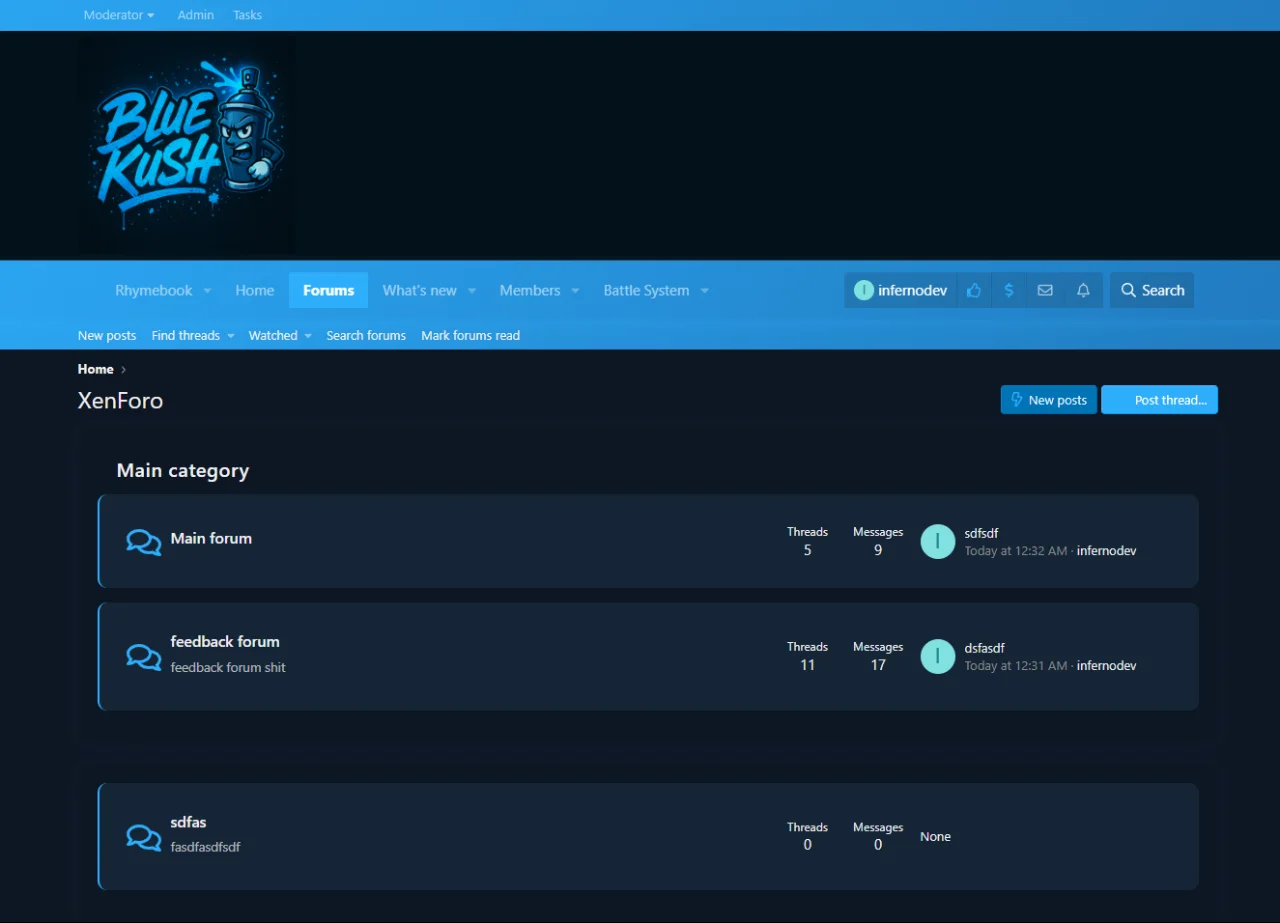Viewport: 1280px width, 923px height.
Task: Open the Search button
Action: [1152, 290]
